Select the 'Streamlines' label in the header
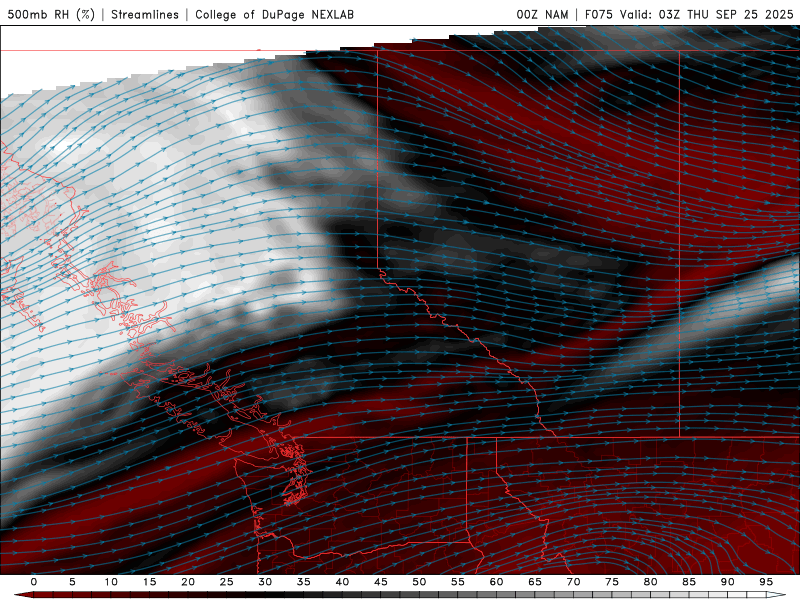 tap(145, 15)
